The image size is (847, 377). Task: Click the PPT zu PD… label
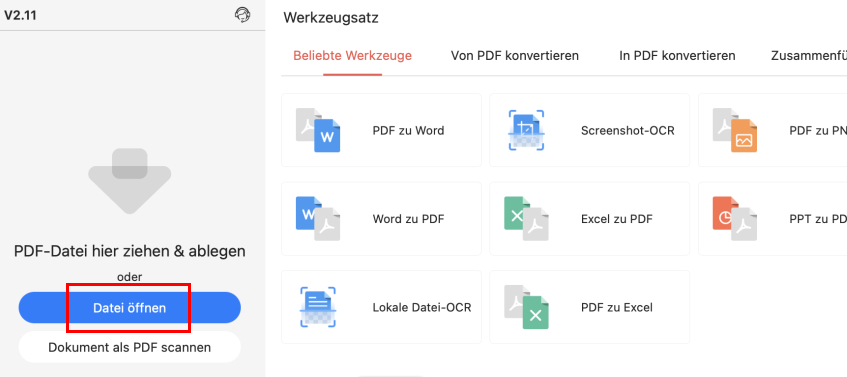(818, 219)
